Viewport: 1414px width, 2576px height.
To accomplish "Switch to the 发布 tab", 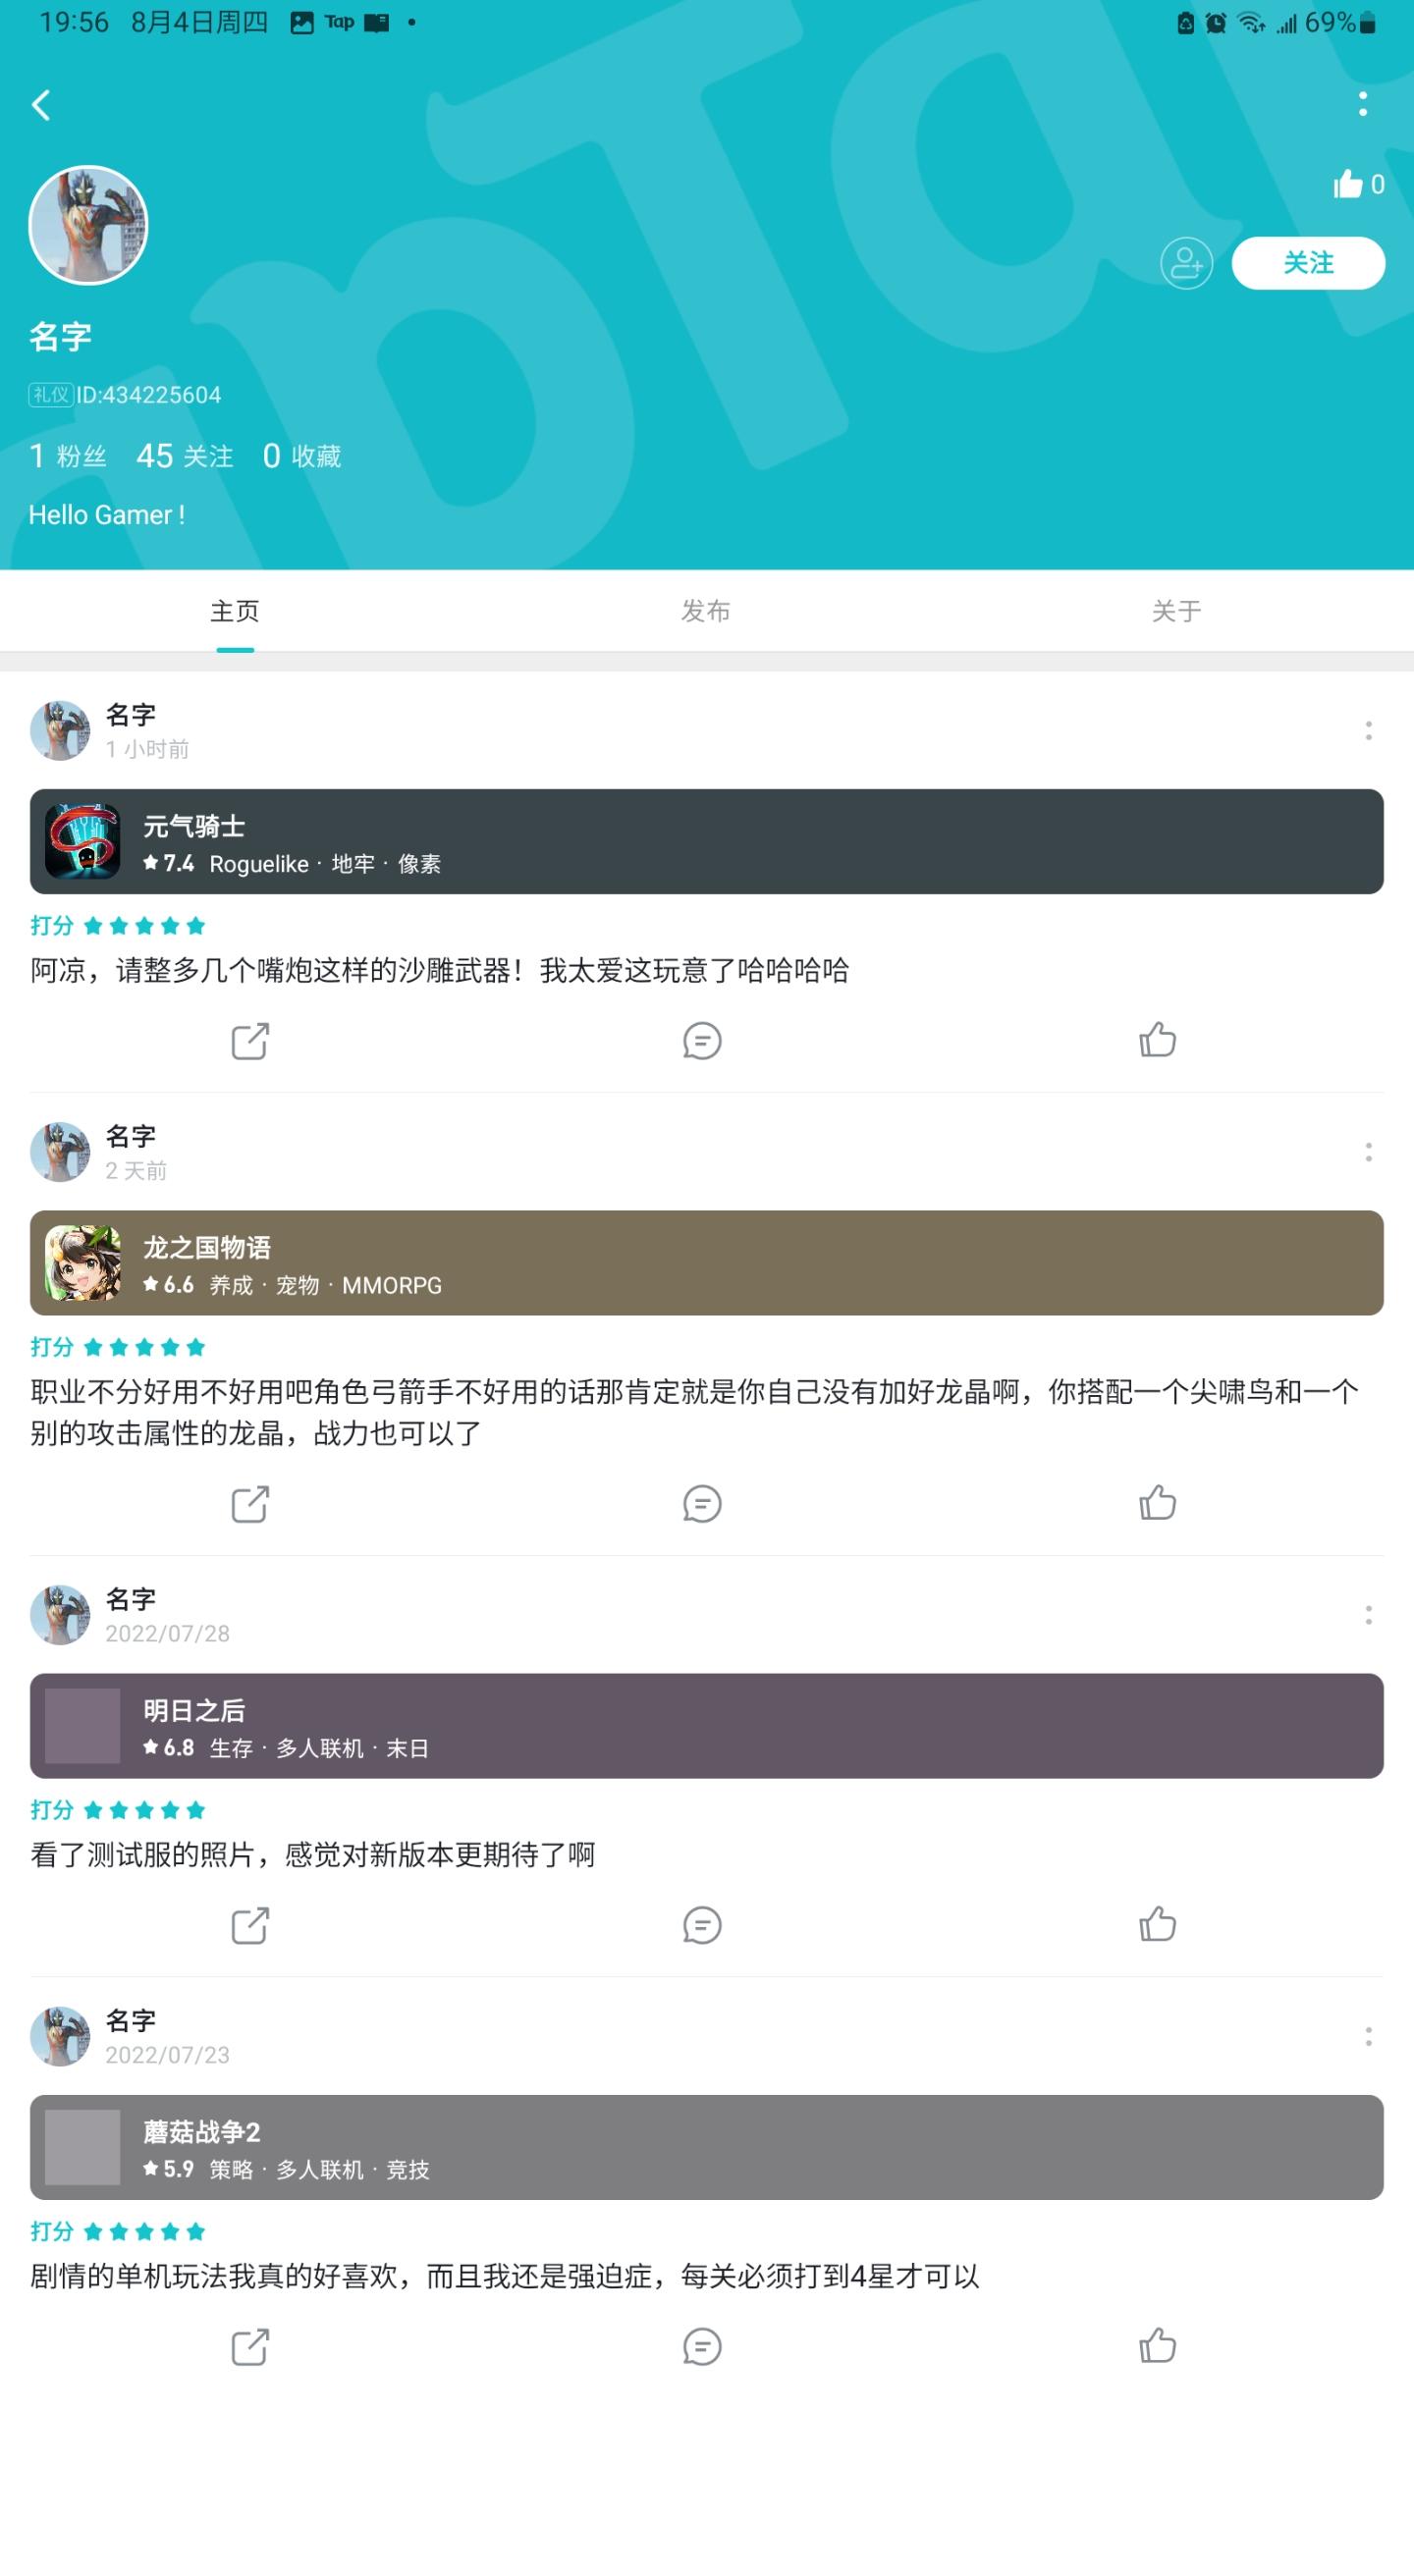I will 706,611.
